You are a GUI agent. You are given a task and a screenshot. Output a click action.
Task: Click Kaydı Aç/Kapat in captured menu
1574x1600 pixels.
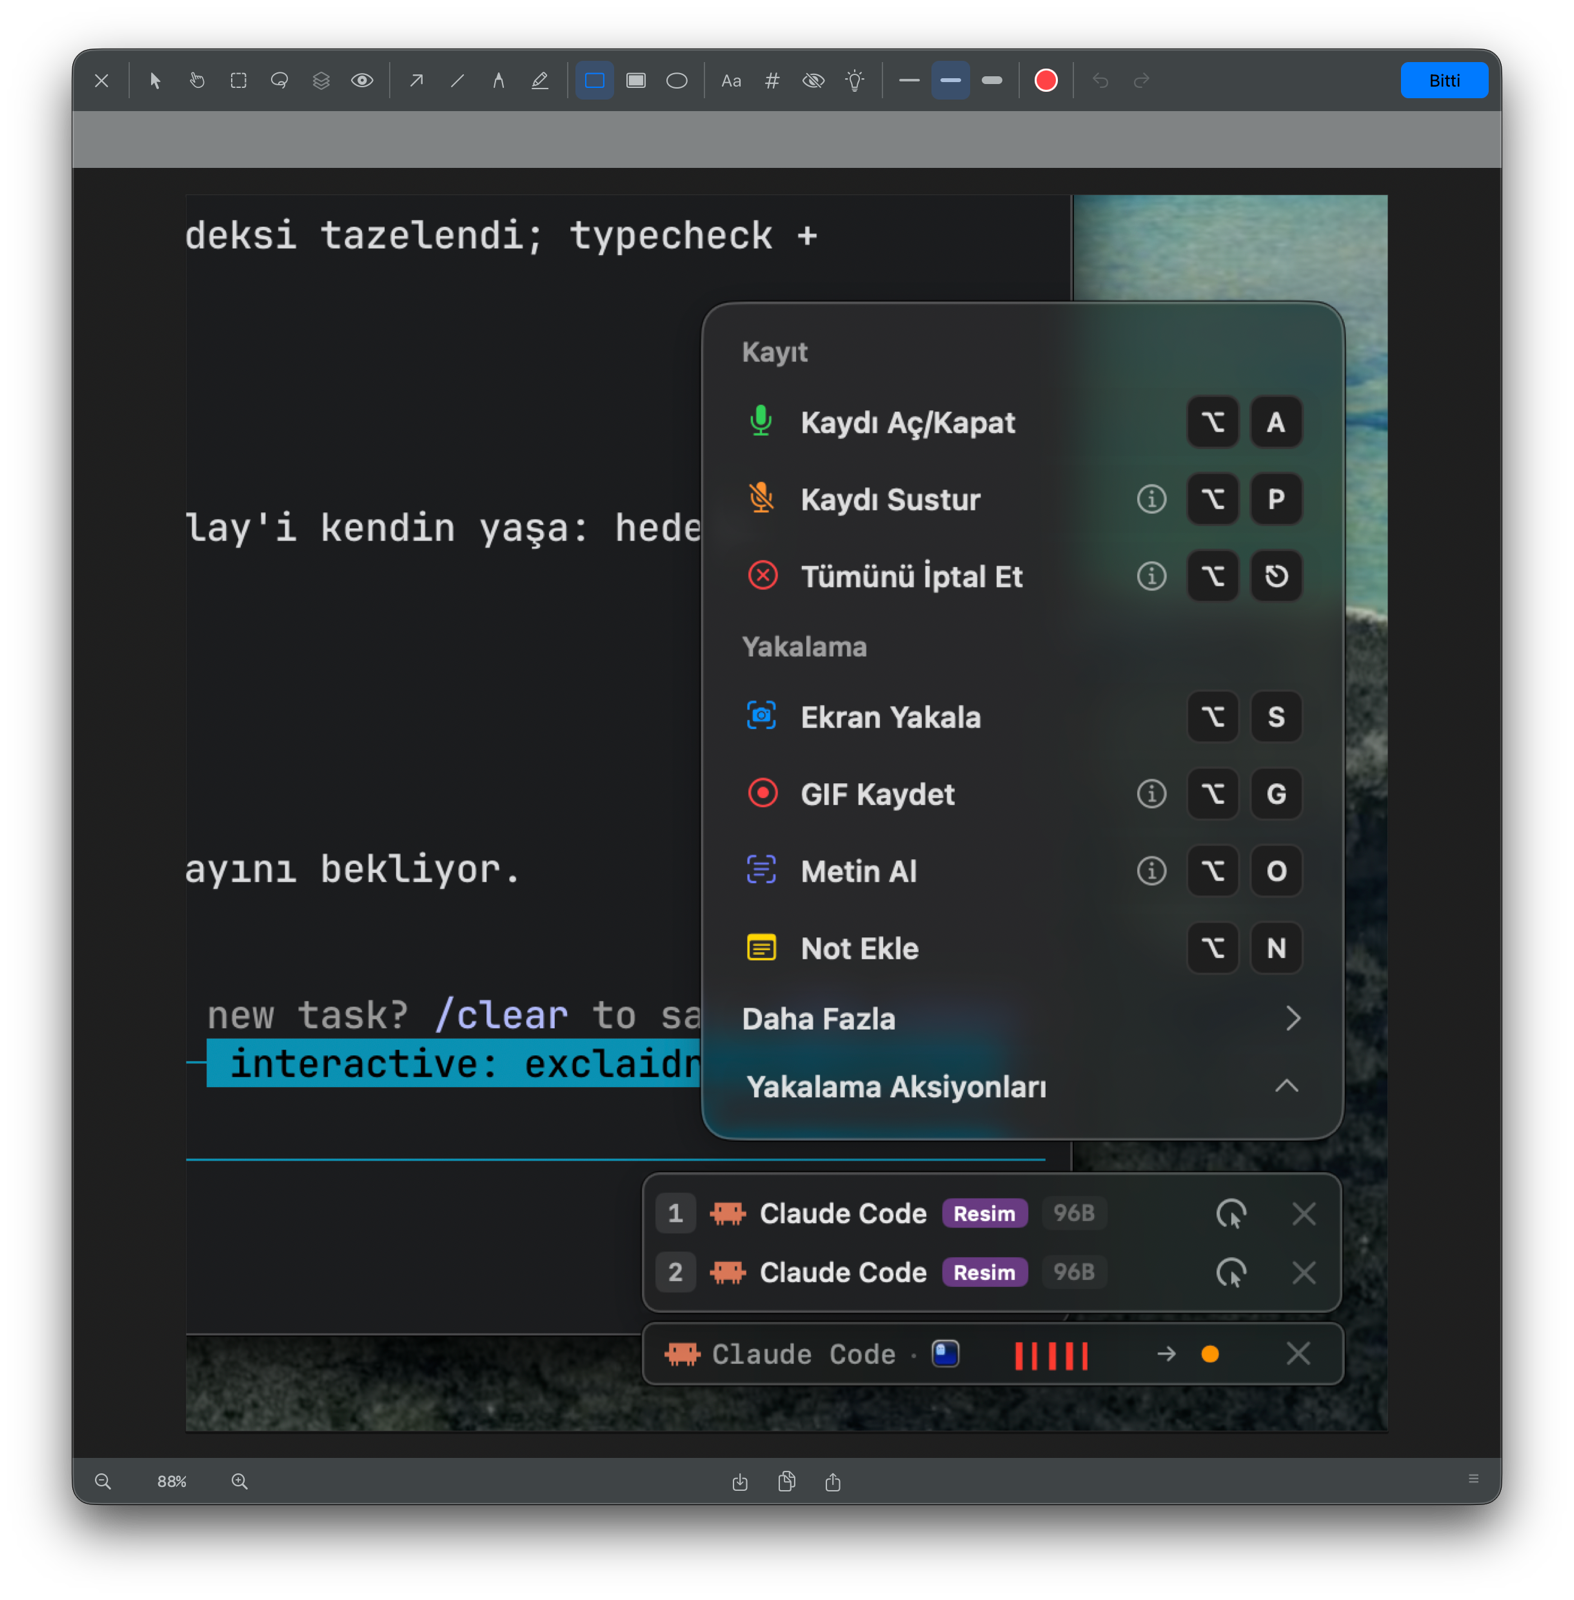1022,423
